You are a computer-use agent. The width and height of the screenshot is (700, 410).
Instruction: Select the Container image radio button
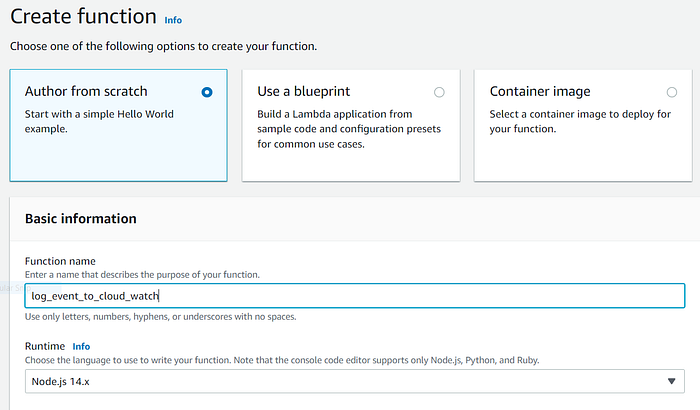(x=671, y=92)
